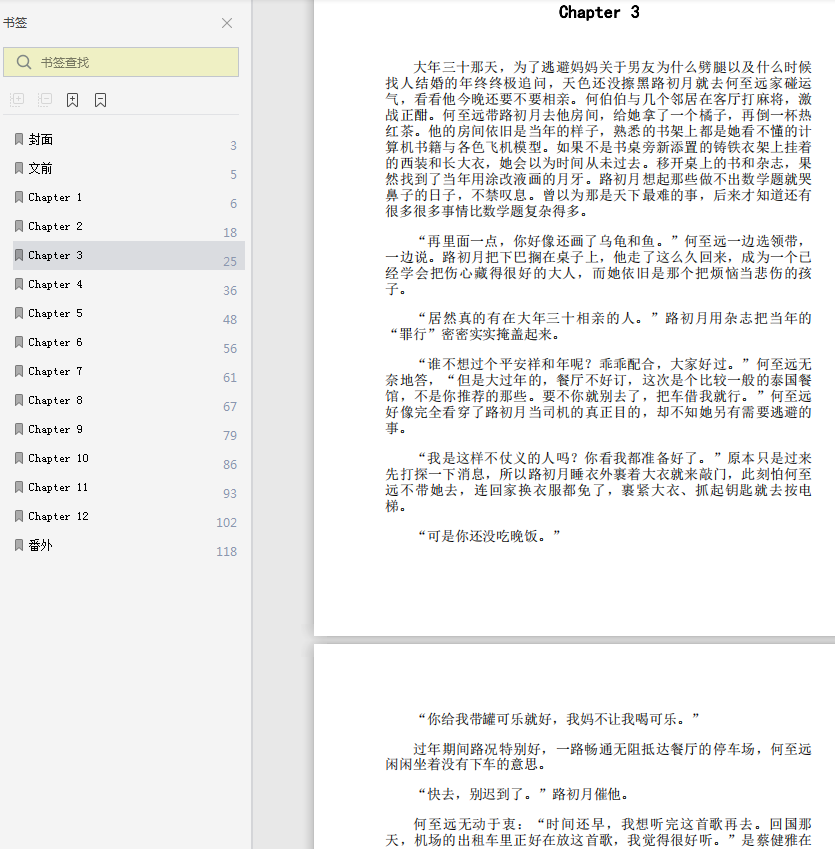Click the bookmark icon beside Chapter 4

coord(19,284)
